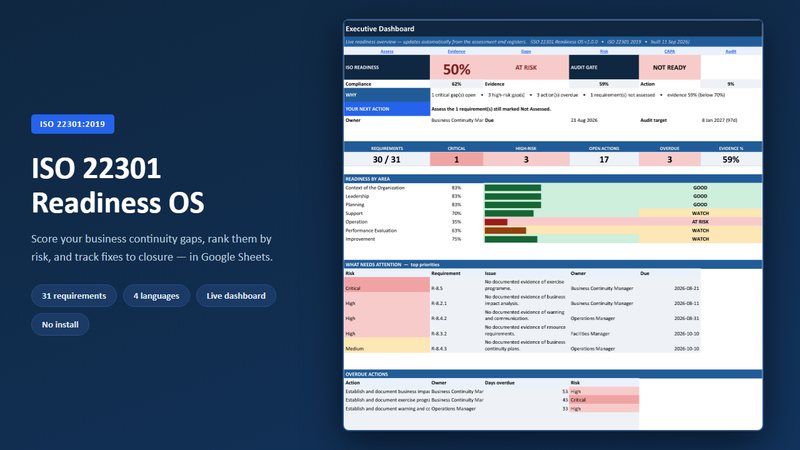The image size is (800, 450).
Task: Select the AT RISK readiness status cell
Action: click(526, 67)
